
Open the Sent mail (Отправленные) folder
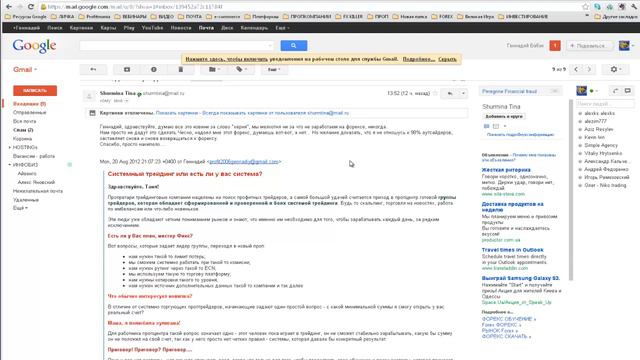29,113
